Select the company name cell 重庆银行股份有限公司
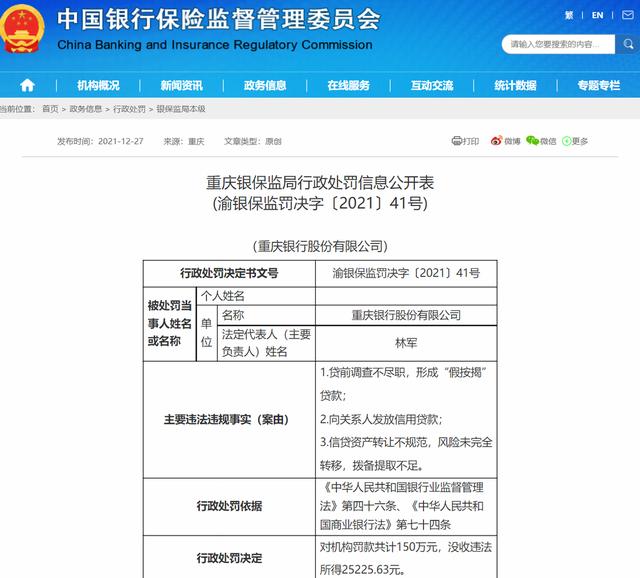 (406, 315)
